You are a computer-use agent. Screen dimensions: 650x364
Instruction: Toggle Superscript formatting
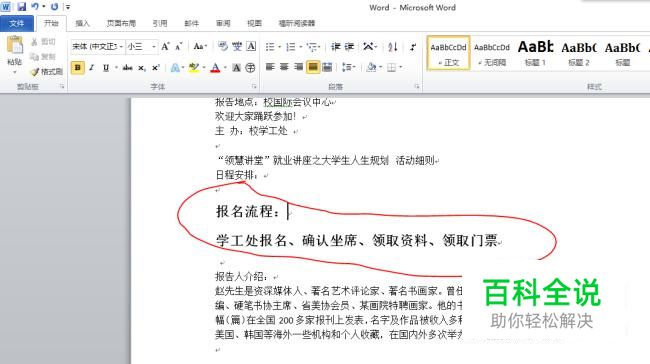(155, 67)
